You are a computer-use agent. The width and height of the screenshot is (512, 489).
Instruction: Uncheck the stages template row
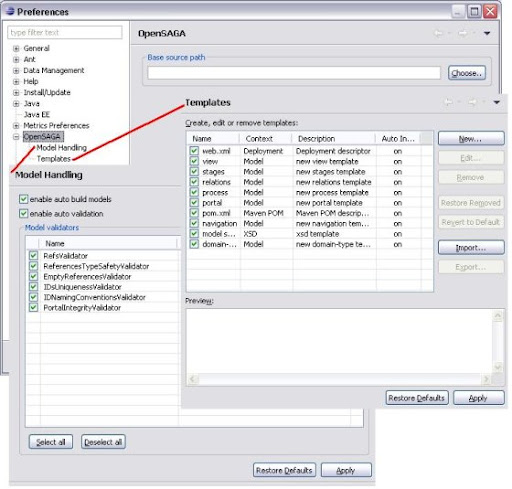[x=194, y=172]
